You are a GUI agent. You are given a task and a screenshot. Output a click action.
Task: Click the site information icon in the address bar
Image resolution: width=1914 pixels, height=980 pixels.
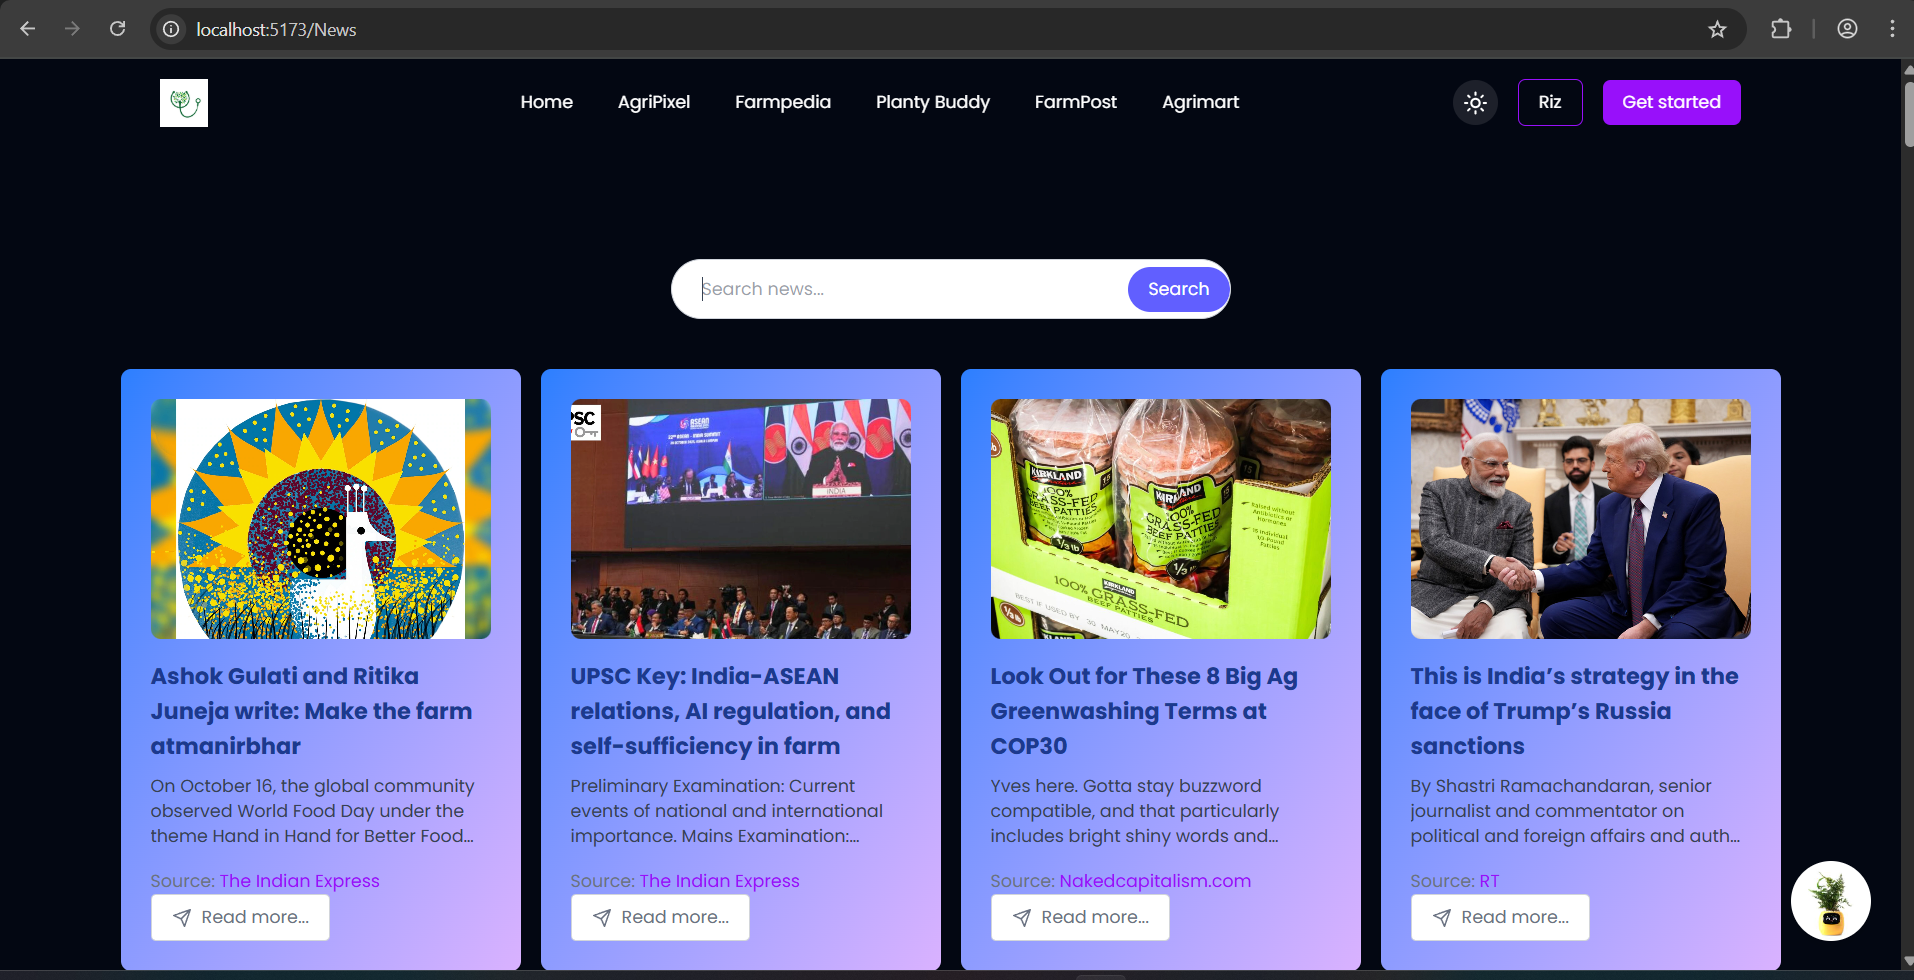[172, 29]
